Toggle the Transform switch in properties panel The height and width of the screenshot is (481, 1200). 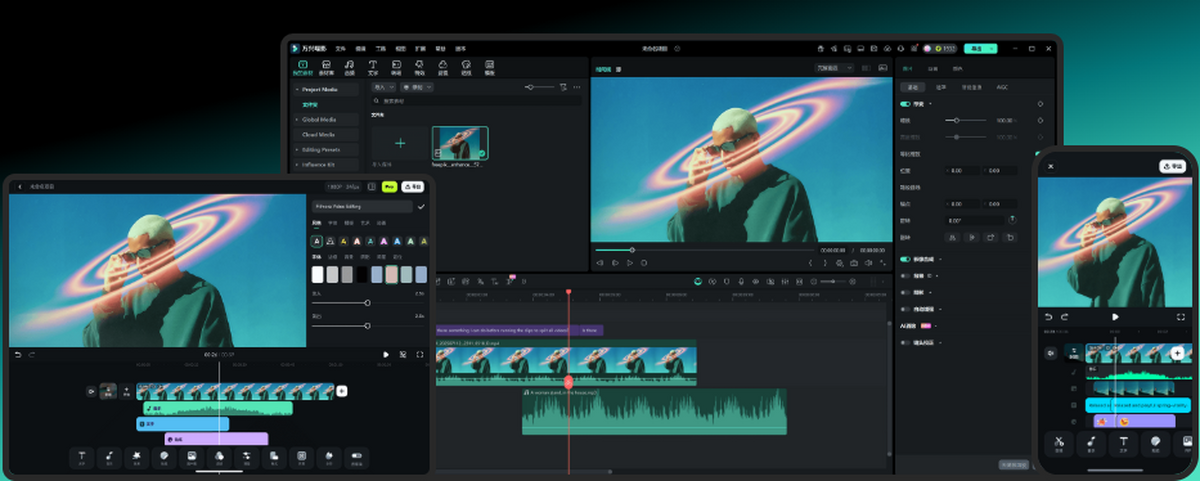point(906,103)
